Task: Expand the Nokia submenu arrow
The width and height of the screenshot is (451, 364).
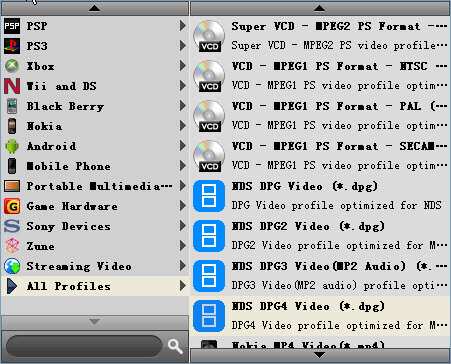Action: [182, 126]
